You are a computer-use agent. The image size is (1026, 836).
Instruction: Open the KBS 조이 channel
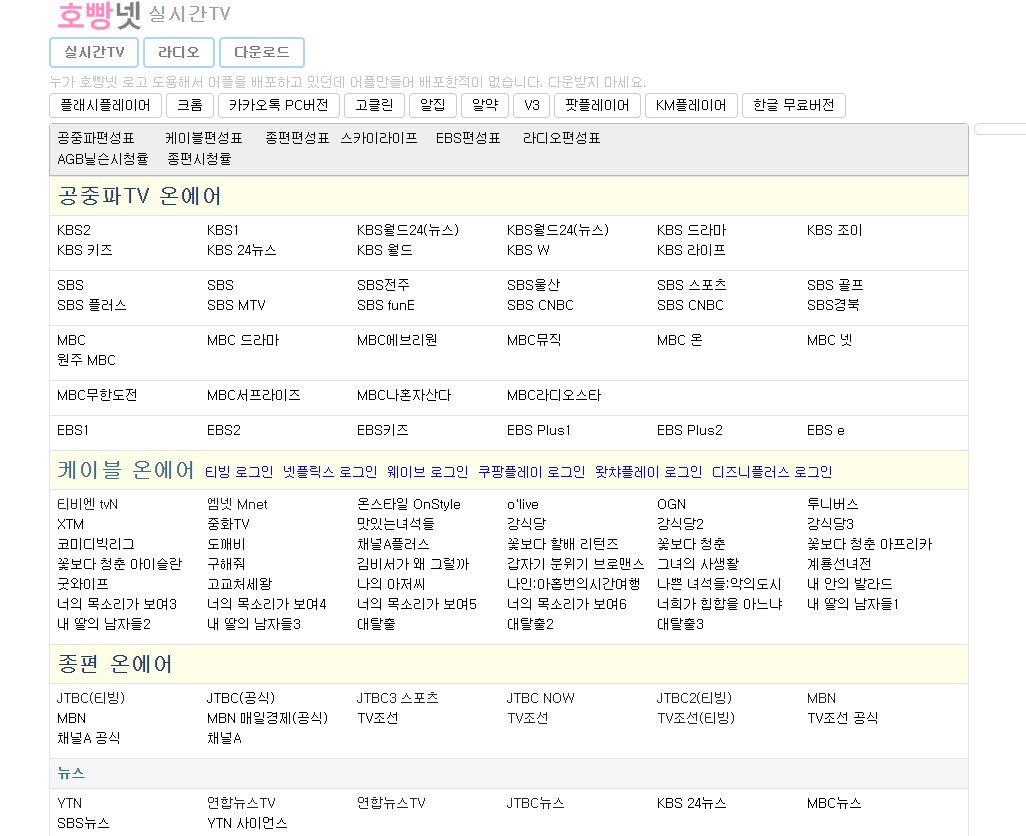[835, 230]
